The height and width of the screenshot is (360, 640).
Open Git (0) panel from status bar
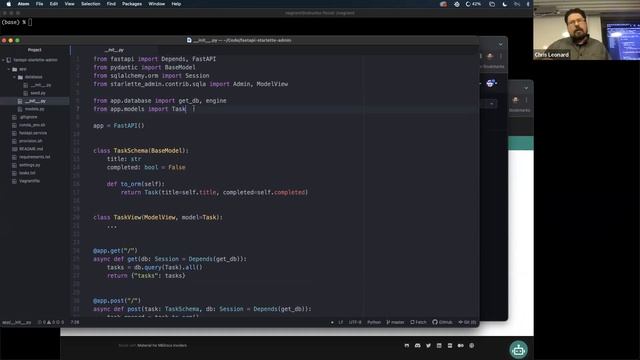pyautogui.click(x=467, y=322)
